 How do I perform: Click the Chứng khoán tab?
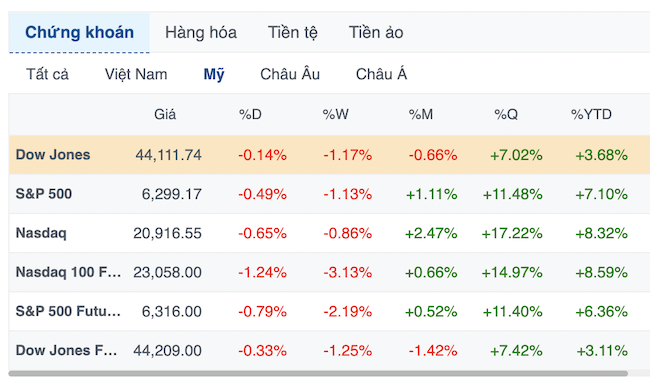click(79, 32)
